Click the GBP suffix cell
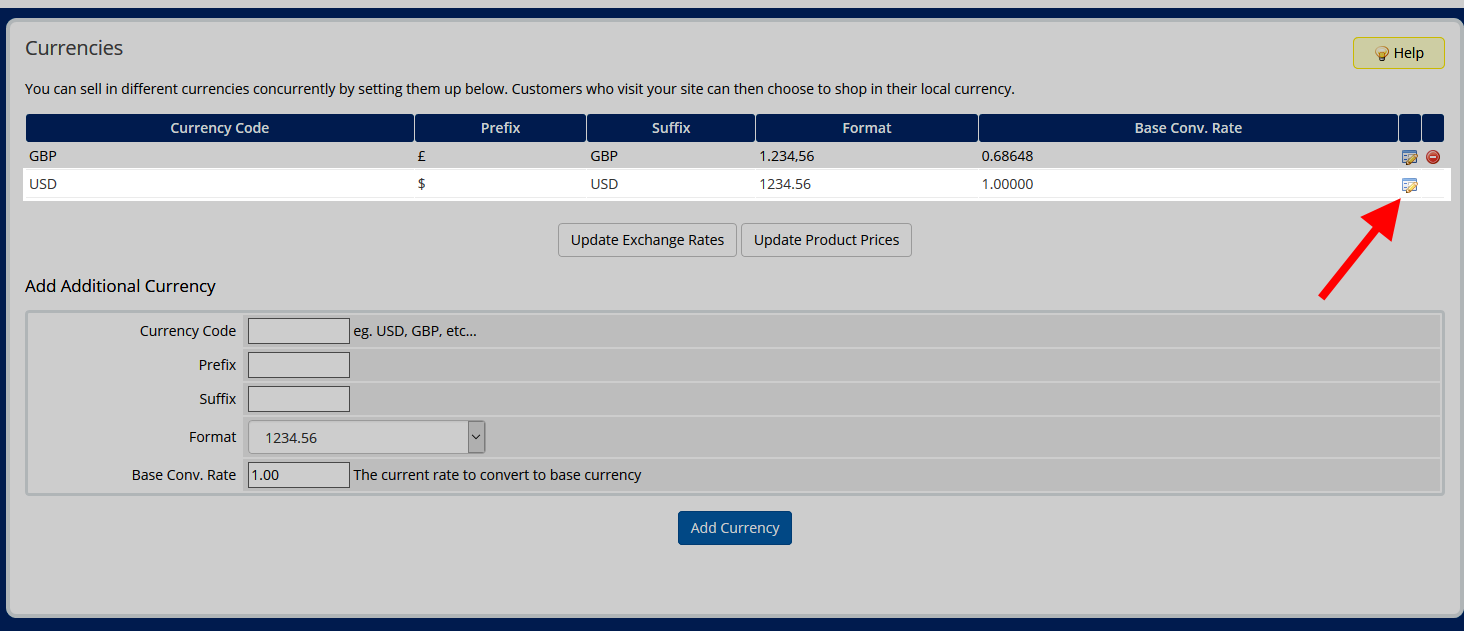The image size is (1464, 631). point(605,156)
